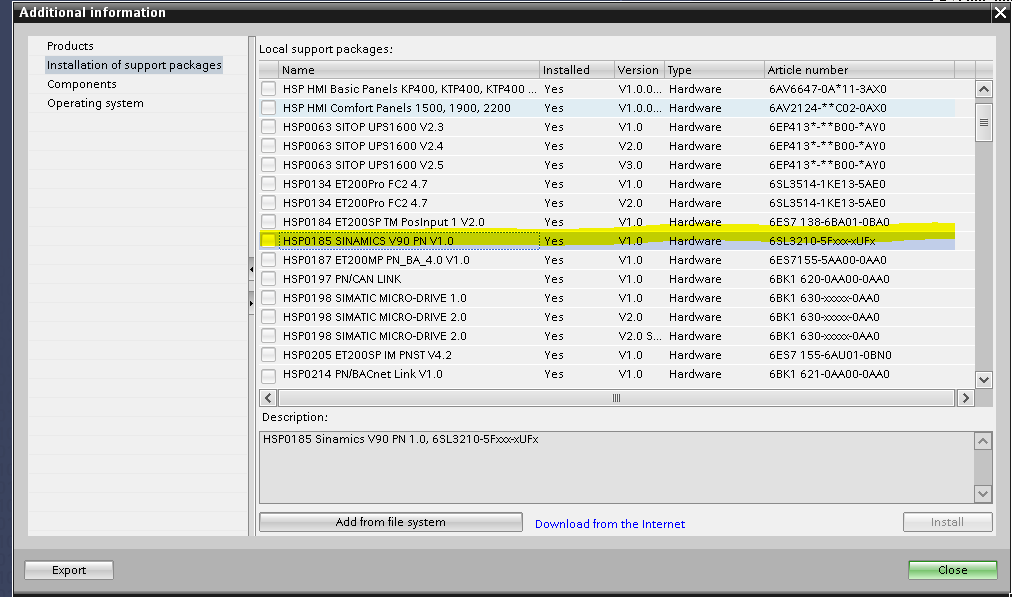
Task: Follow Download from the Internet link
Action: point(610,524)
